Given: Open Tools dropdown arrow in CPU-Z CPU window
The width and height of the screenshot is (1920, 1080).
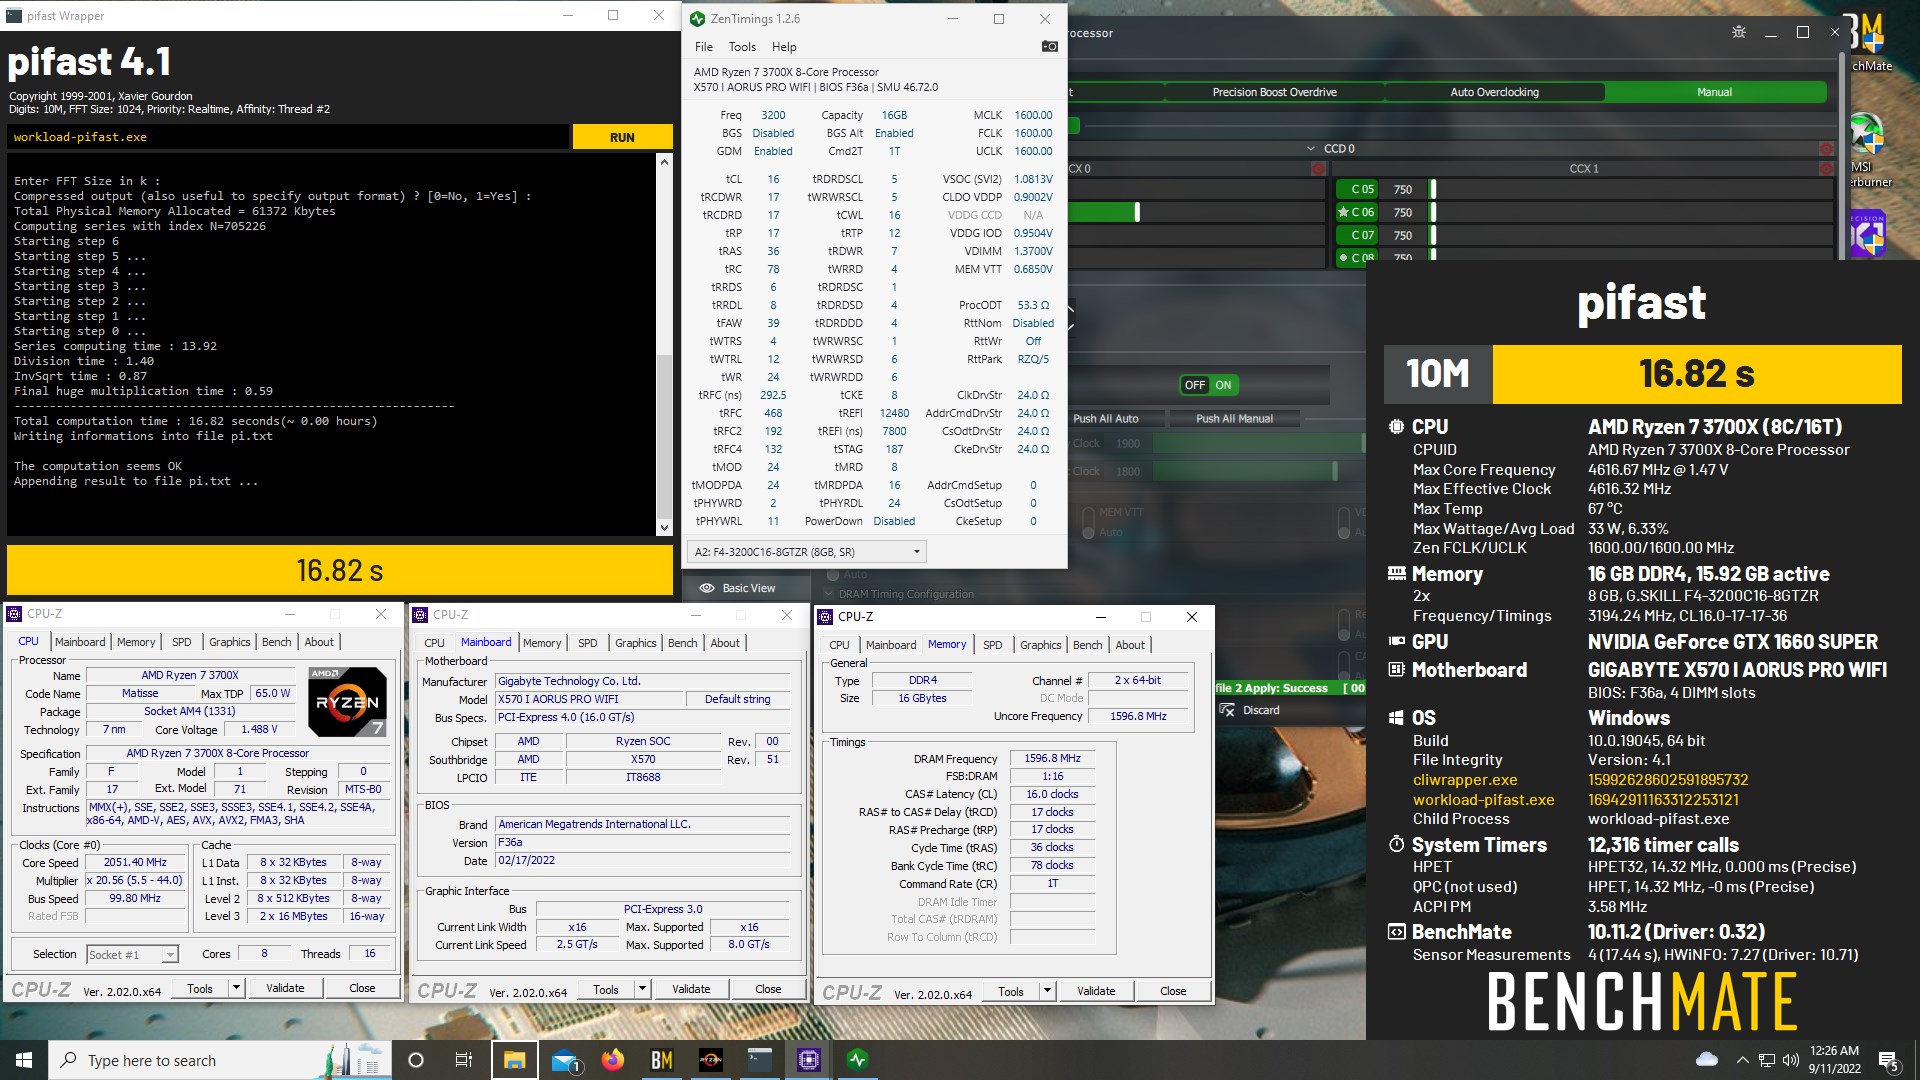Looking at the screenshot, I should coord(236,989).
